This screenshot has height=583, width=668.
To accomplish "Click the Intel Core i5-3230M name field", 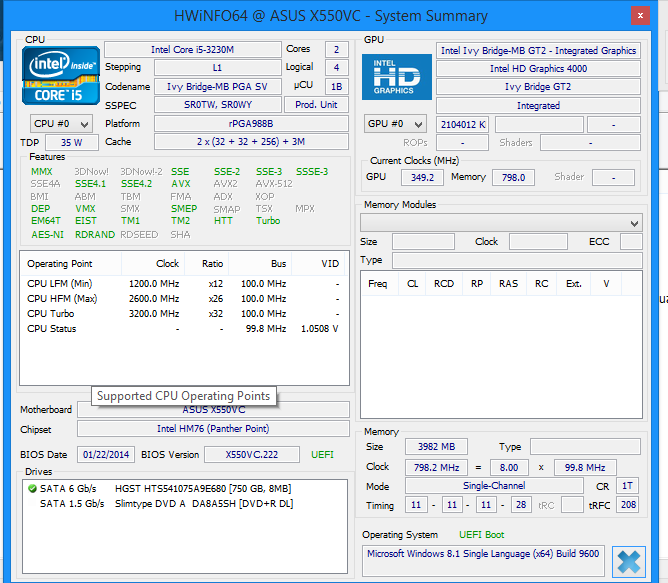I will point(193,50).
